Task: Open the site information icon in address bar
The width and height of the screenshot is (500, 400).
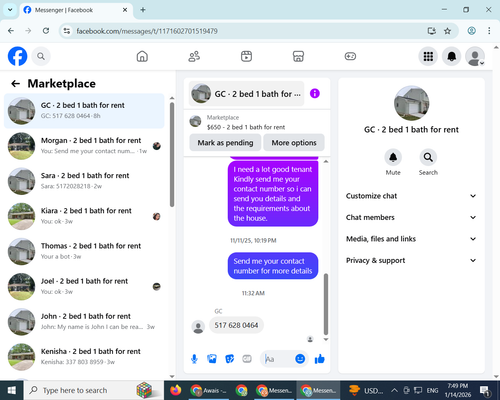Action: click(x=67, y=31)
